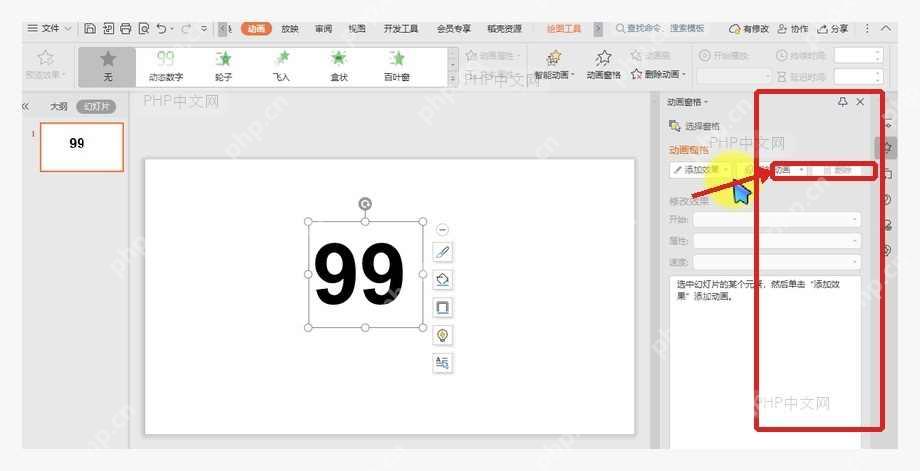Click the 动画窗格 ribbon button
Screen dimensions: 920x471
[x=603, y=65]
